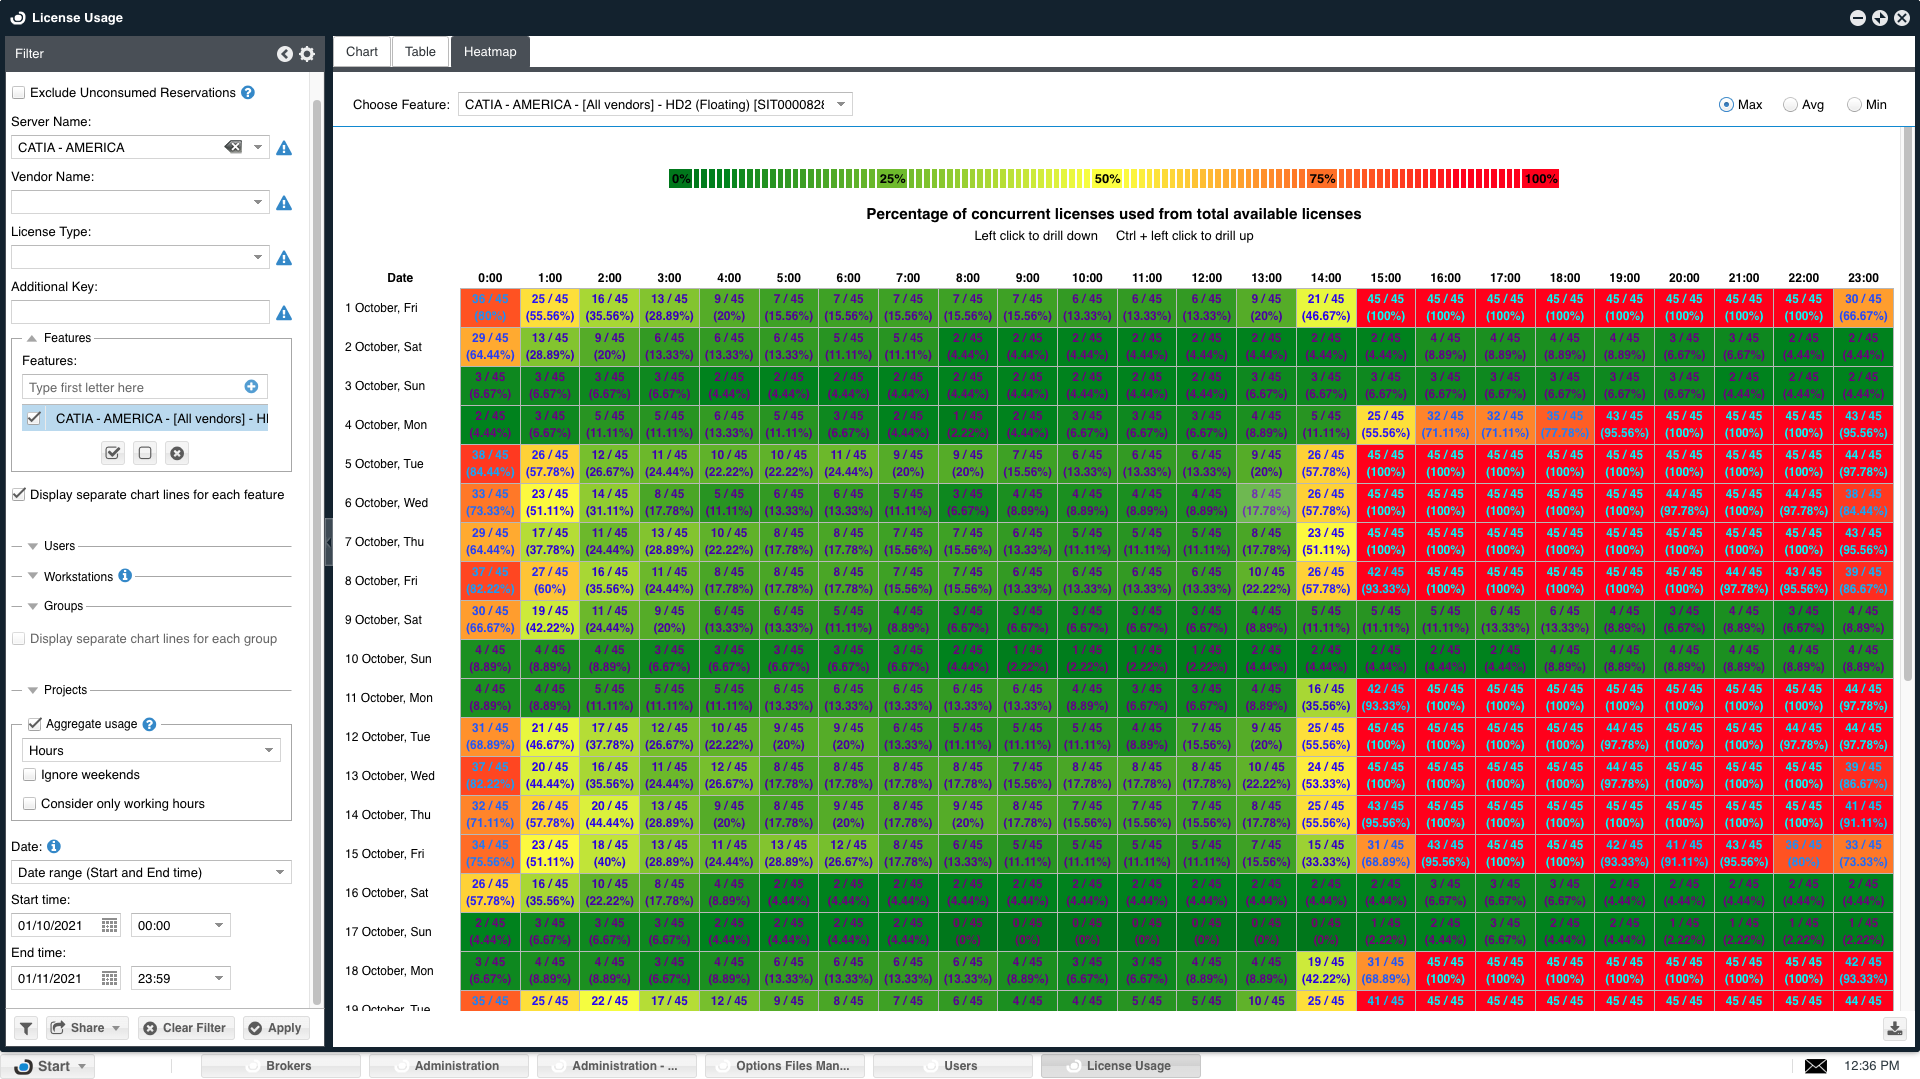
Task: Collapse the Filter panel with arrow icon
Action: click(285, 54)
